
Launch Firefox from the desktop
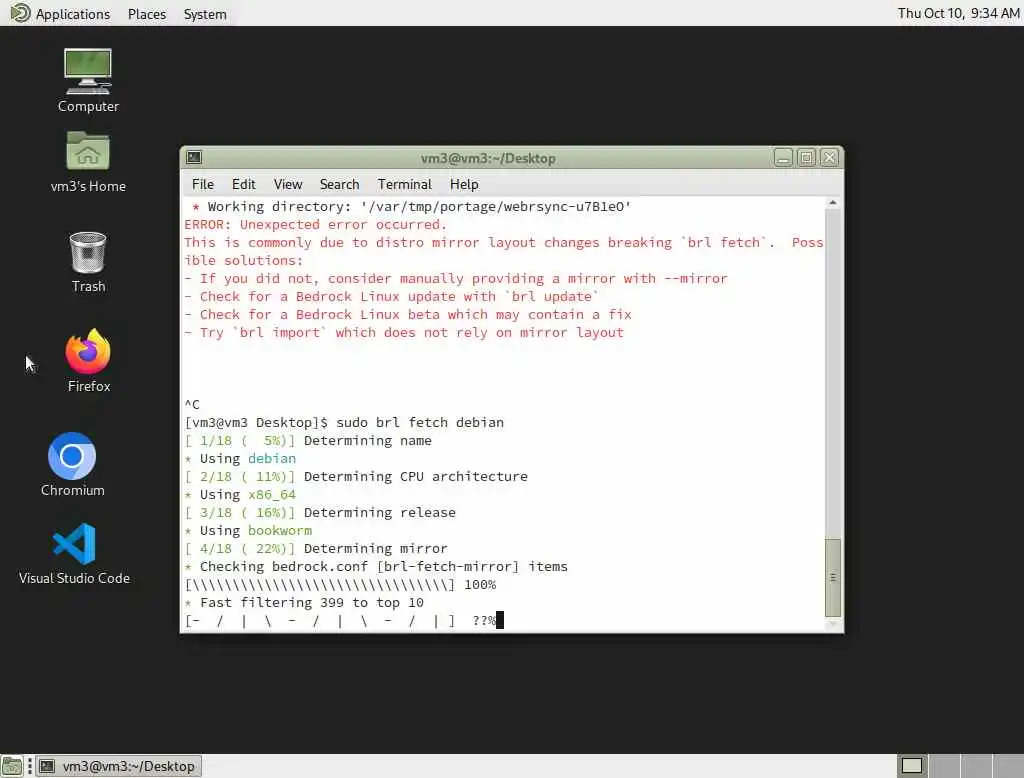pyautogui.click(x=88, y=361)
